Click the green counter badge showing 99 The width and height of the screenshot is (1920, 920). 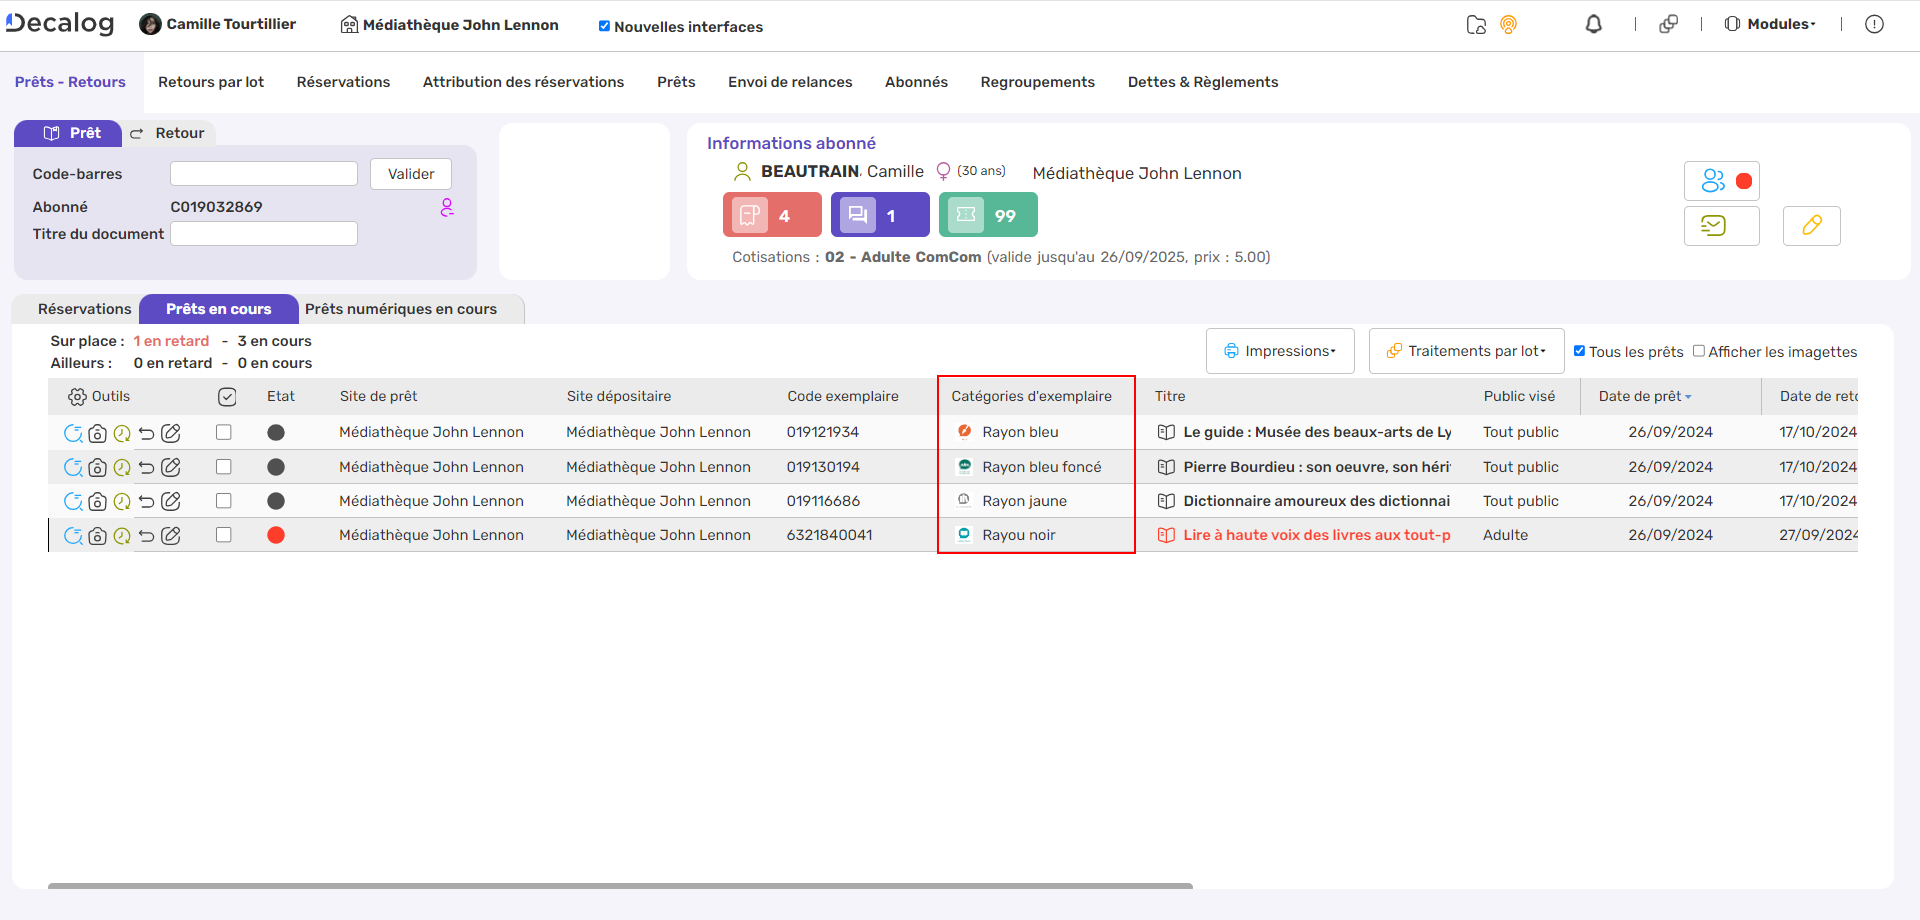pyautogui.click(x=987, y=215)
